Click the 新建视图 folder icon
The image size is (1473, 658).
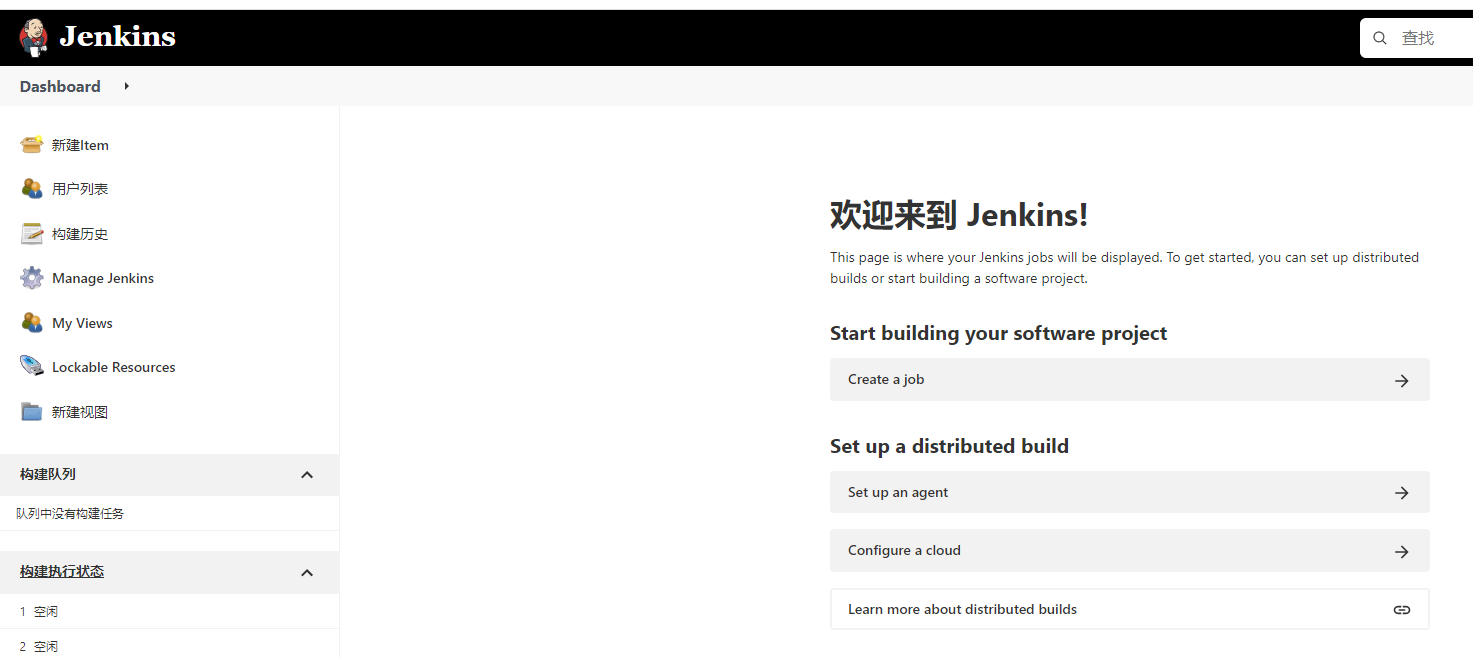pyautogui.click(x=32, y=412)
